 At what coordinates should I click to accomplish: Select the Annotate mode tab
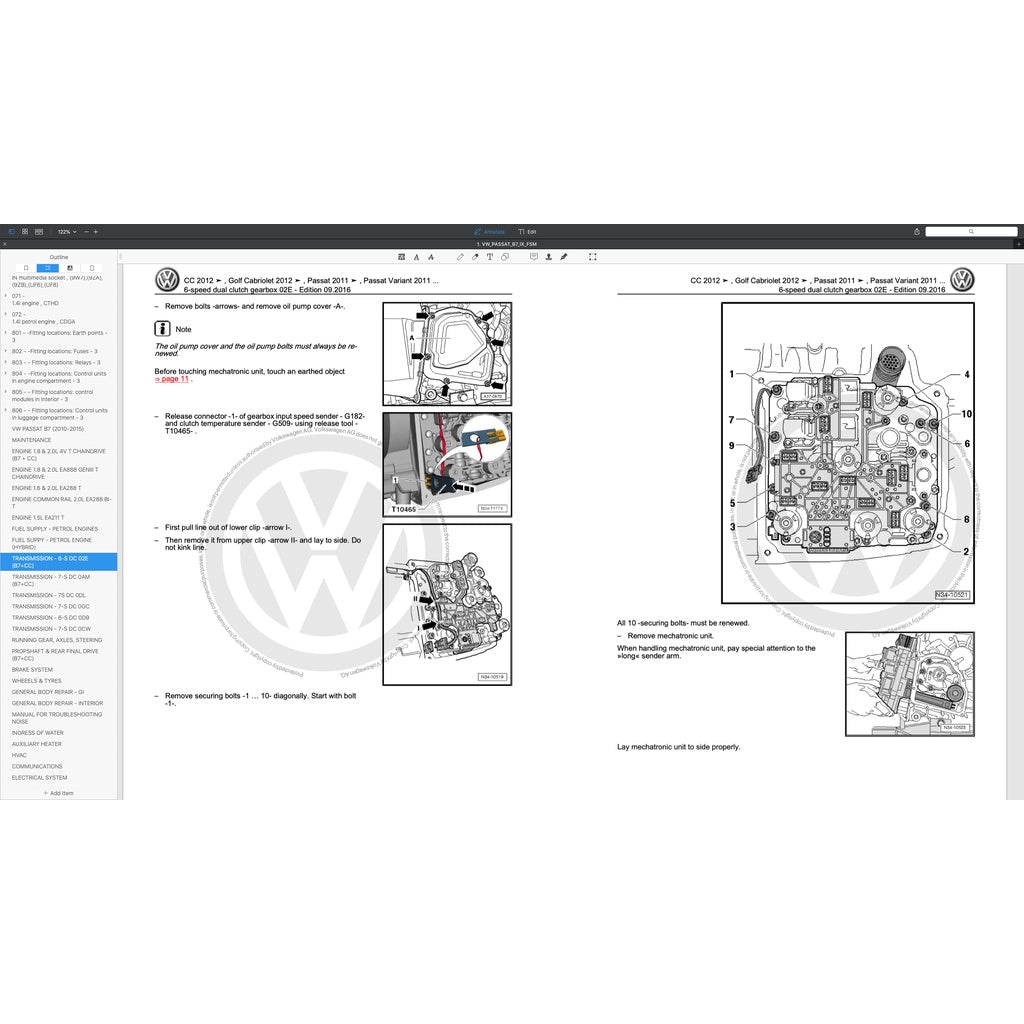click(490, 231)
